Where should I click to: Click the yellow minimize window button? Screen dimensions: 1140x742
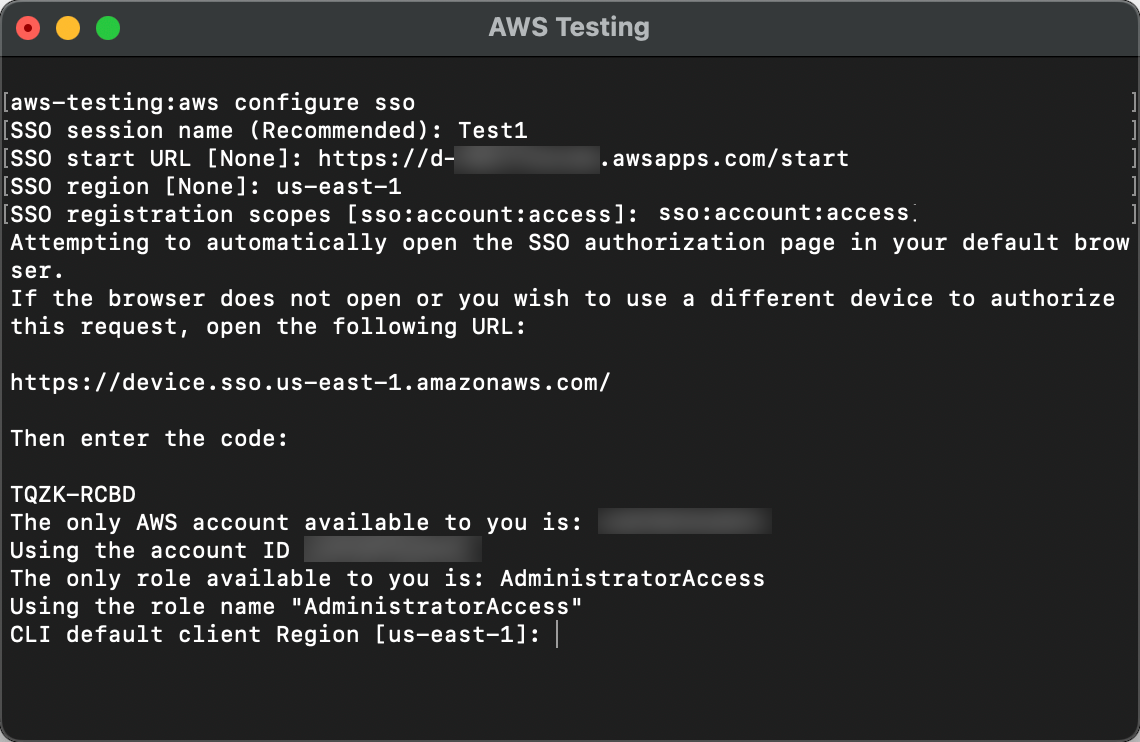pyautogui.click(x=68, y=28)
